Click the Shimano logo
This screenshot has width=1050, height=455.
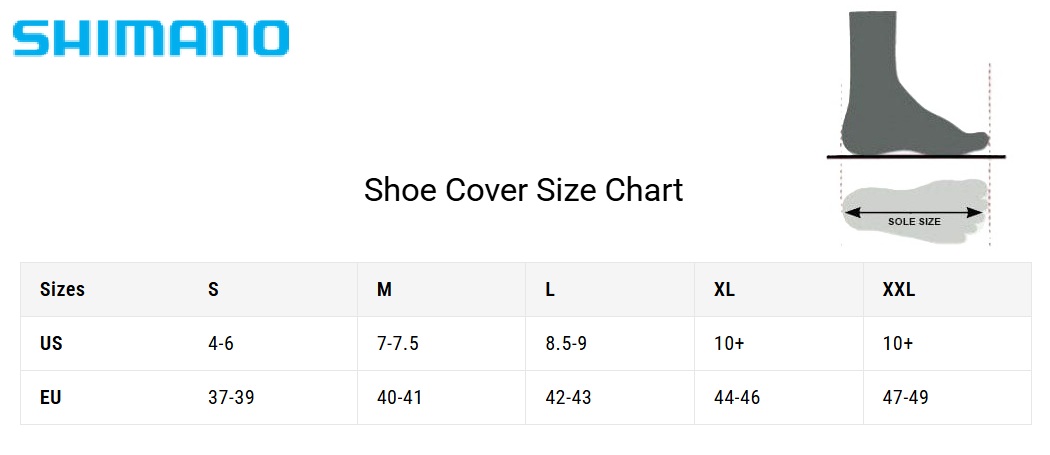pos(151,38)
